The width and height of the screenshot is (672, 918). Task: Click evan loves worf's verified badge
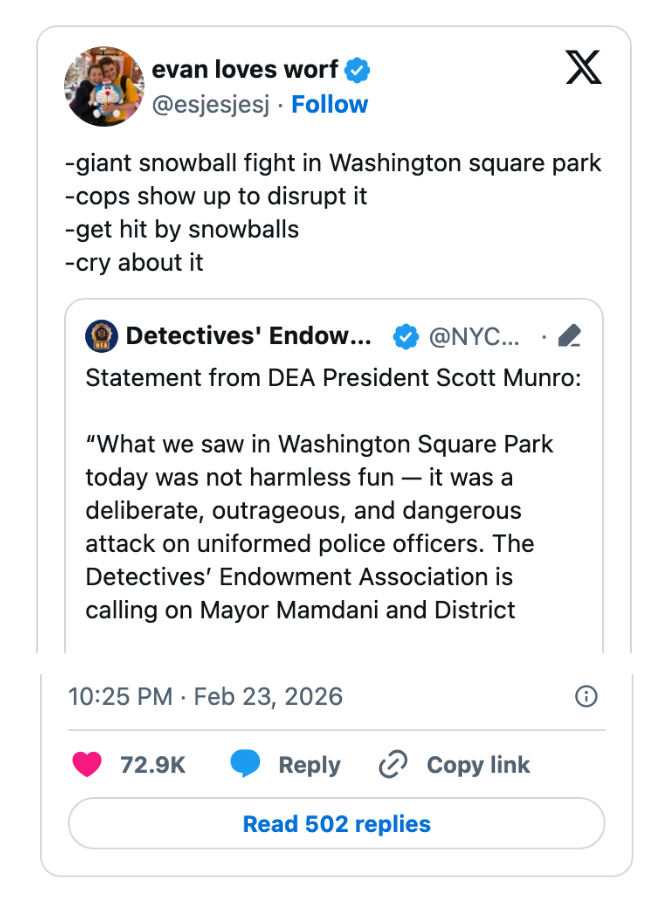click(358, 70)
